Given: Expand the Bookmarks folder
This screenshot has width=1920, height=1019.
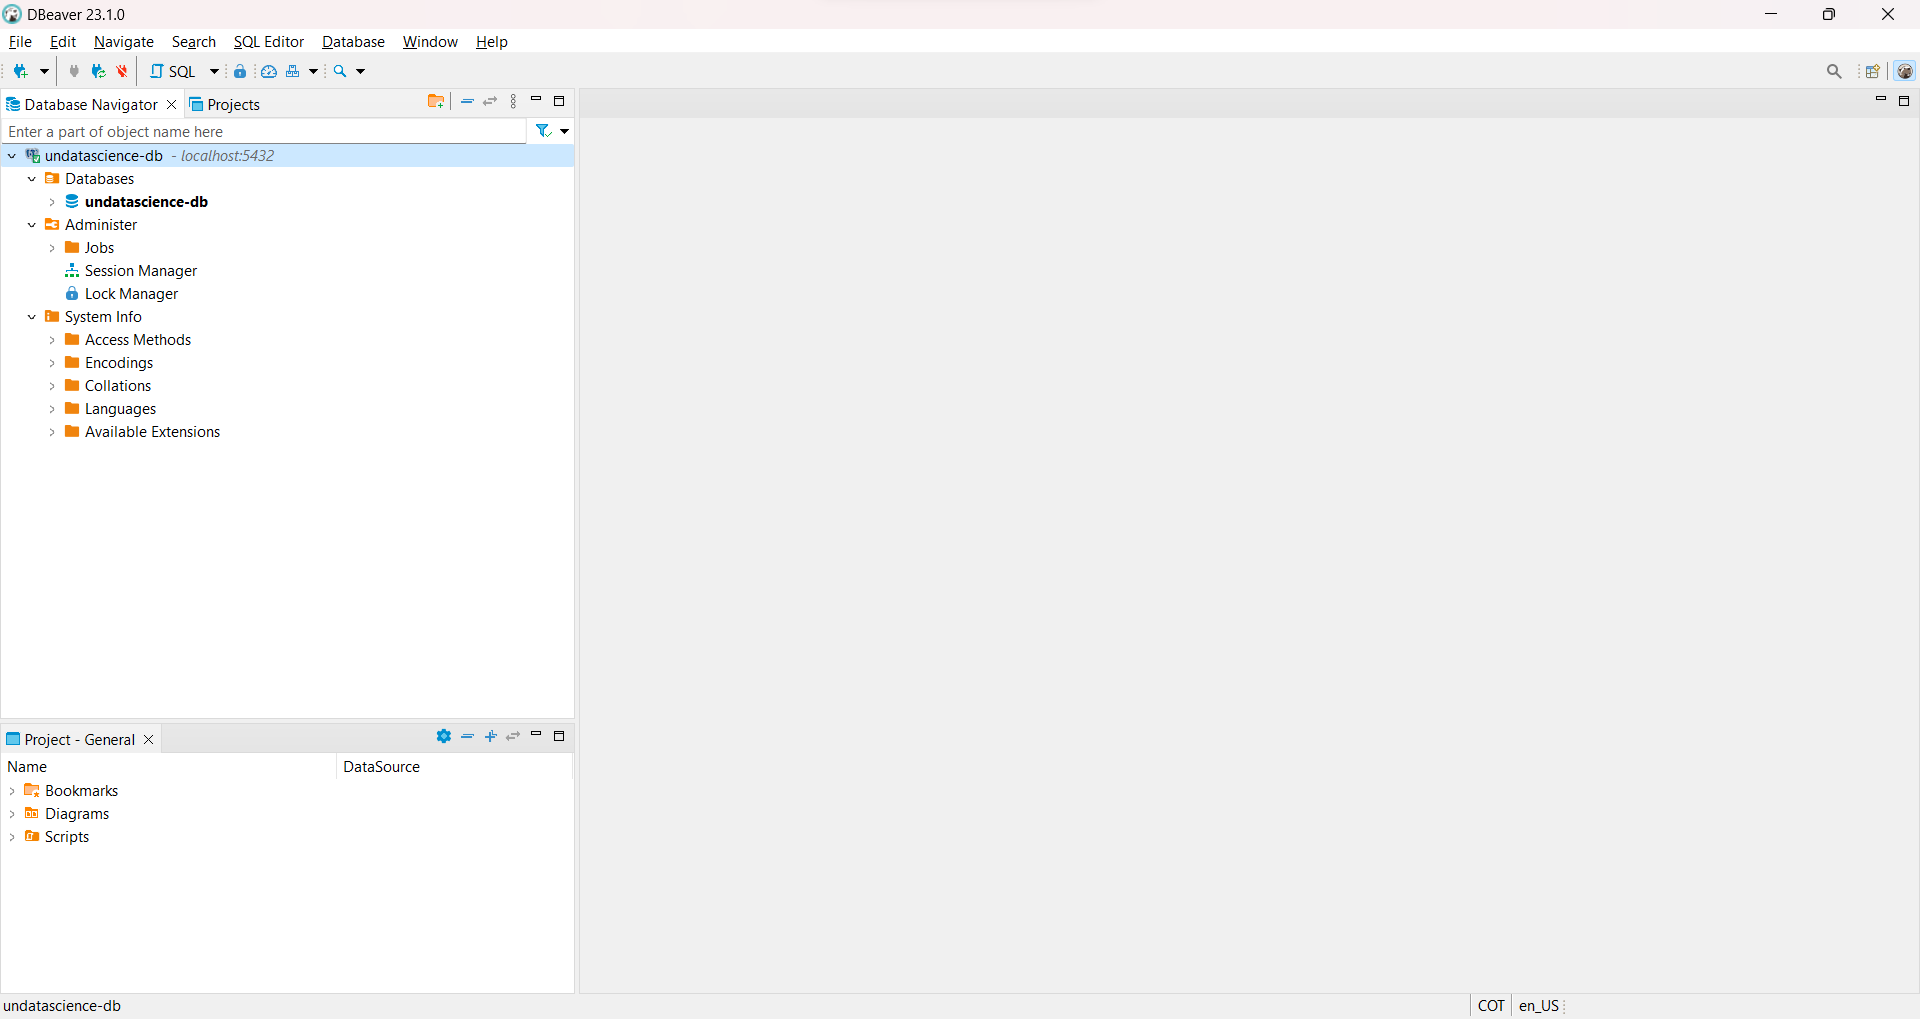Looking at the screenshot, I should 12,791.
